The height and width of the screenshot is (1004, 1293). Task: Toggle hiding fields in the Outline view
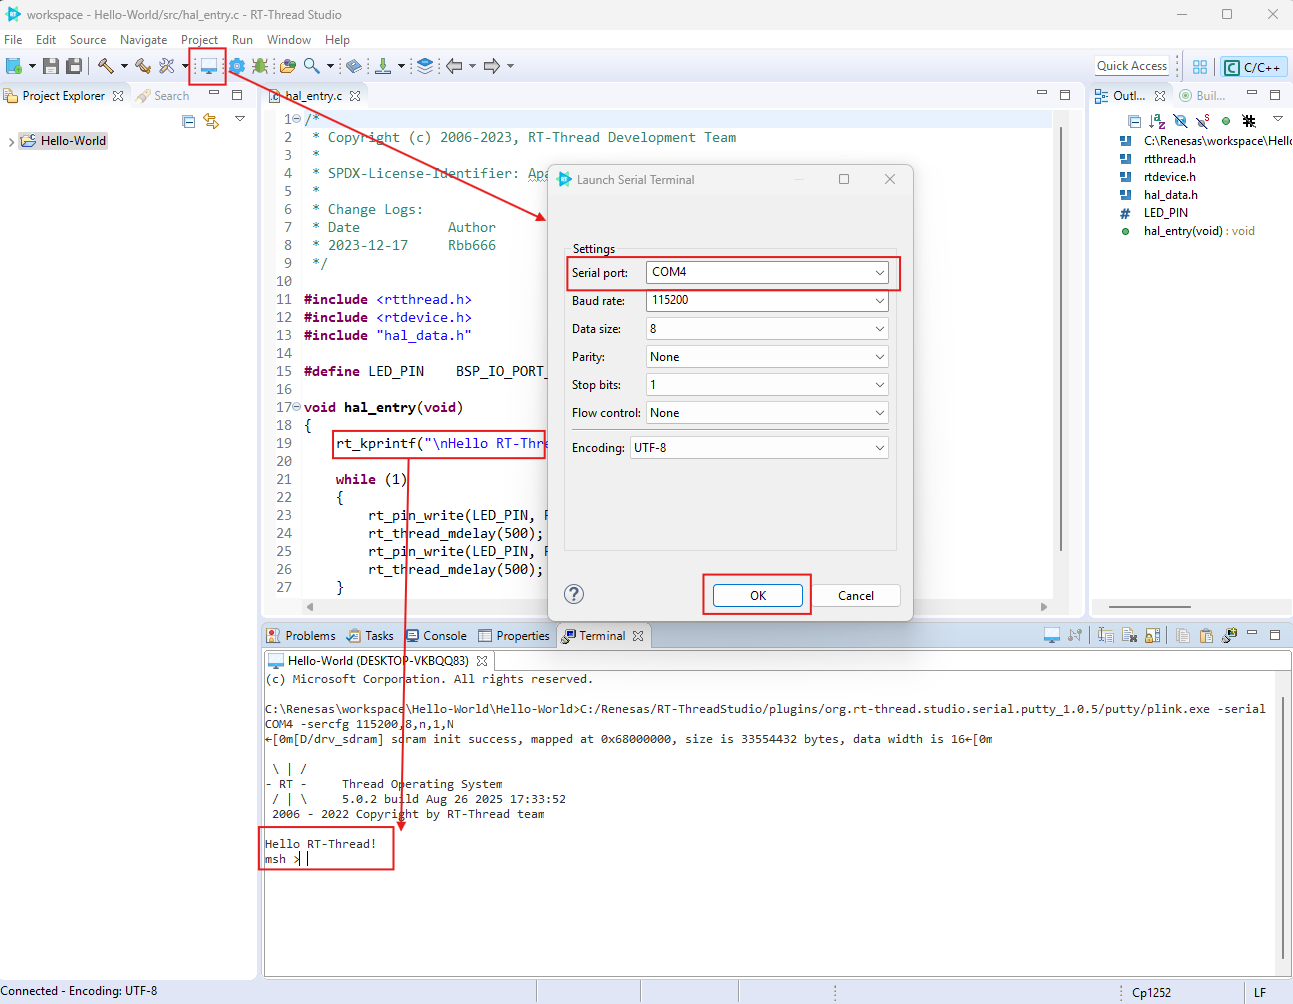[x=1180, y=120]
